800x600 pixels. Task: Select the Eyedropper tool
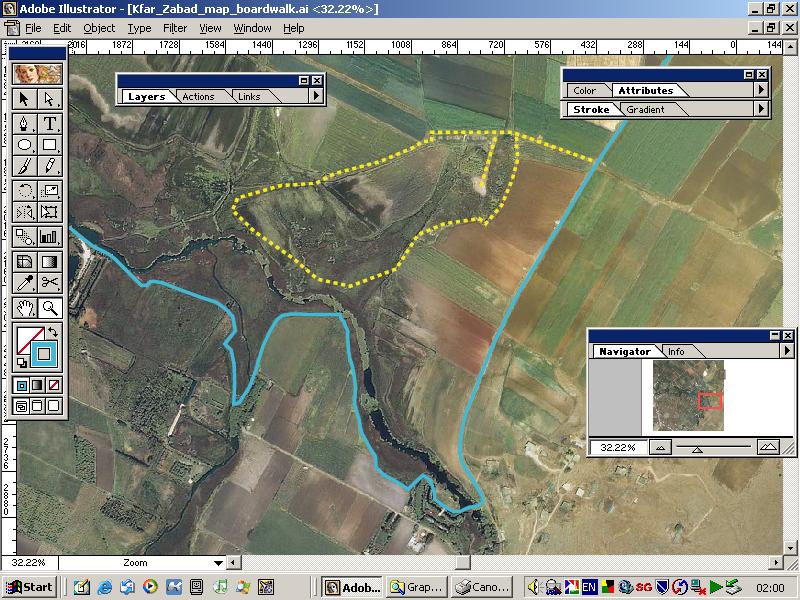coord(25,284)
